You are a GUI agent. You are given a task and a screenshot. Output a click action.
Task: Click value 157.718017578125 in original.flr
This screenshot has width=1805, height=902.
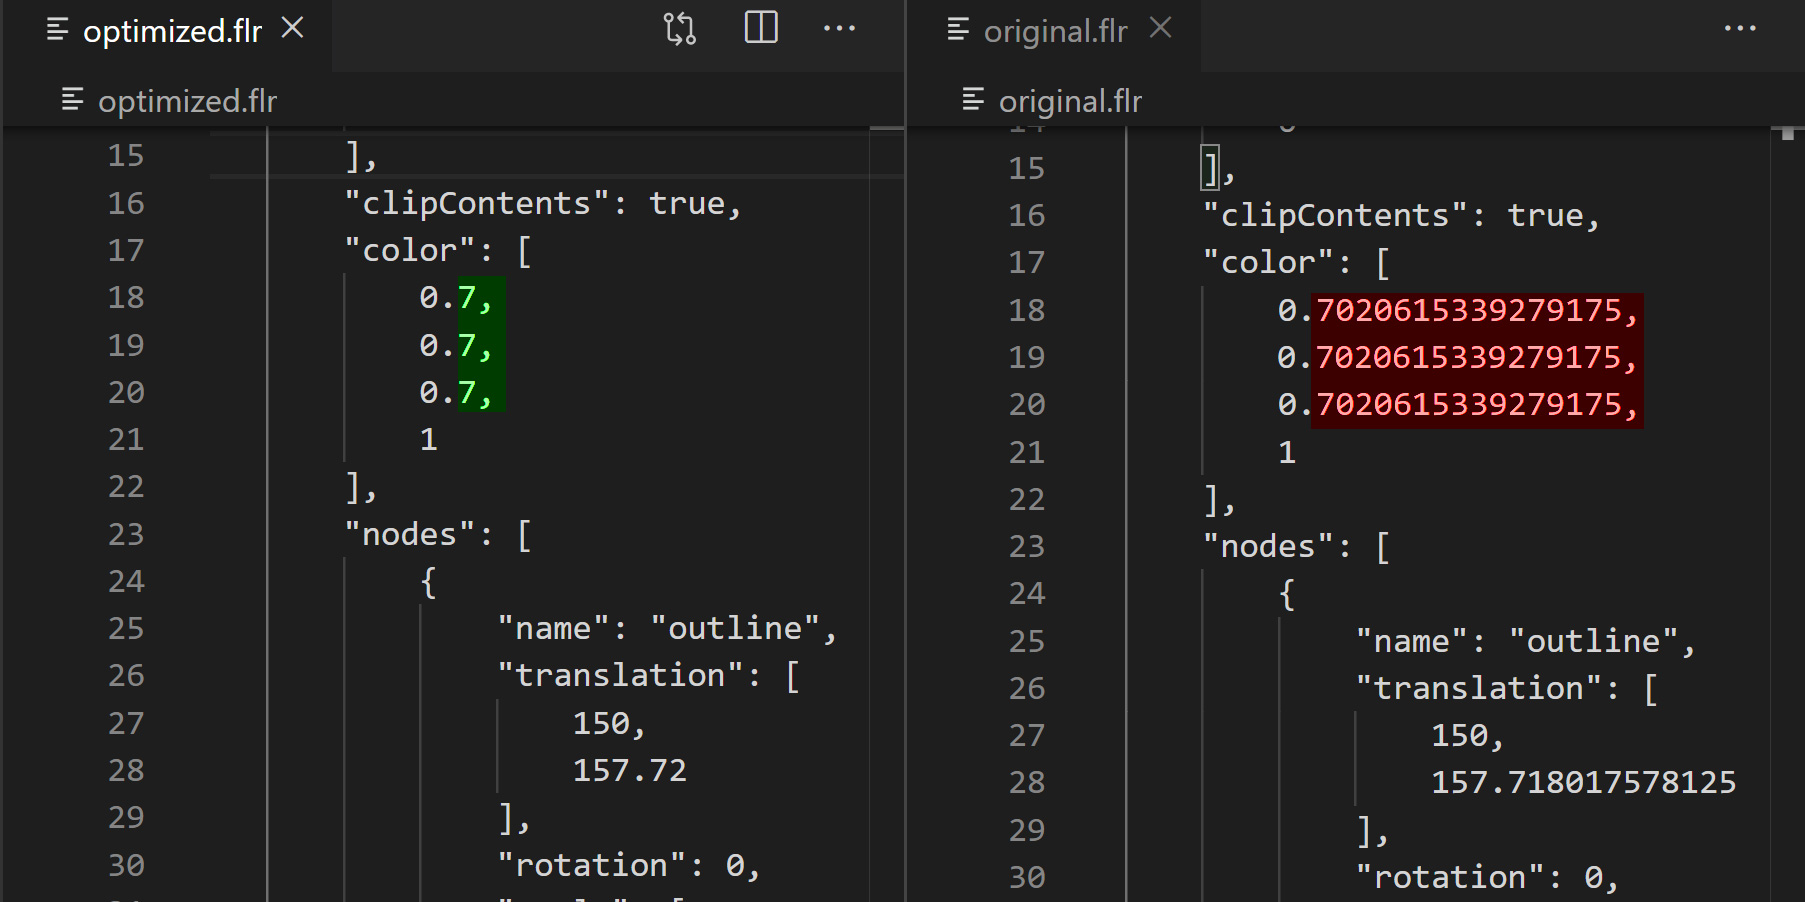tap(1583, 782)
